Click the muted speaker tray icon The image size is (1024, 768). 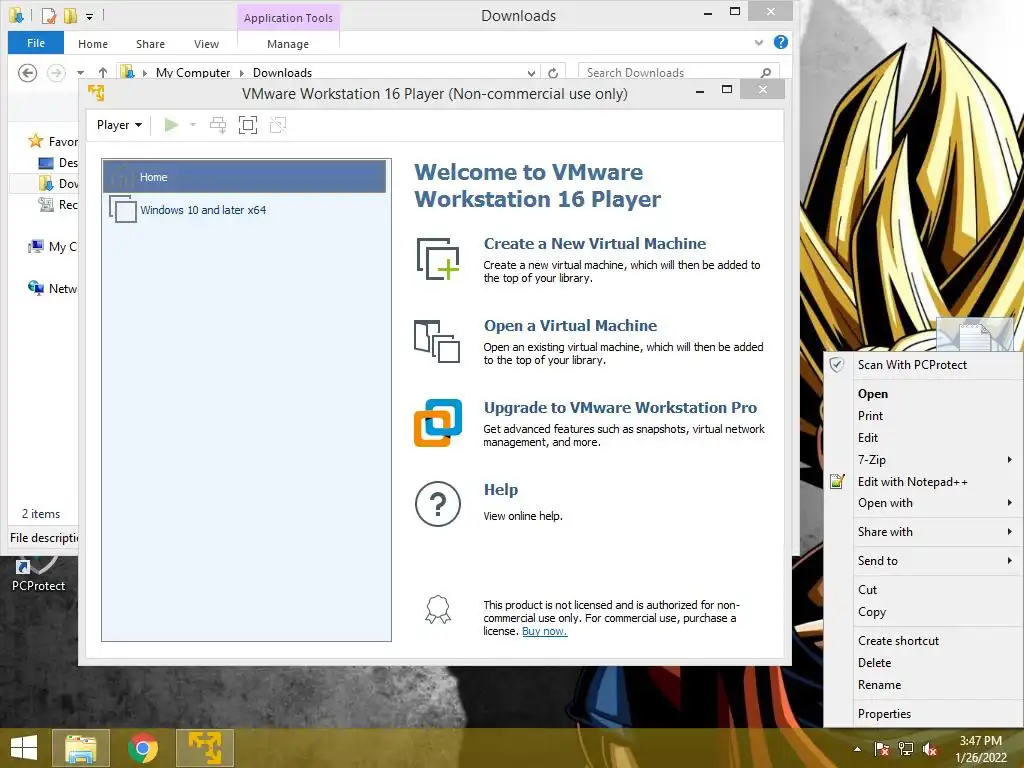point(930,749)
